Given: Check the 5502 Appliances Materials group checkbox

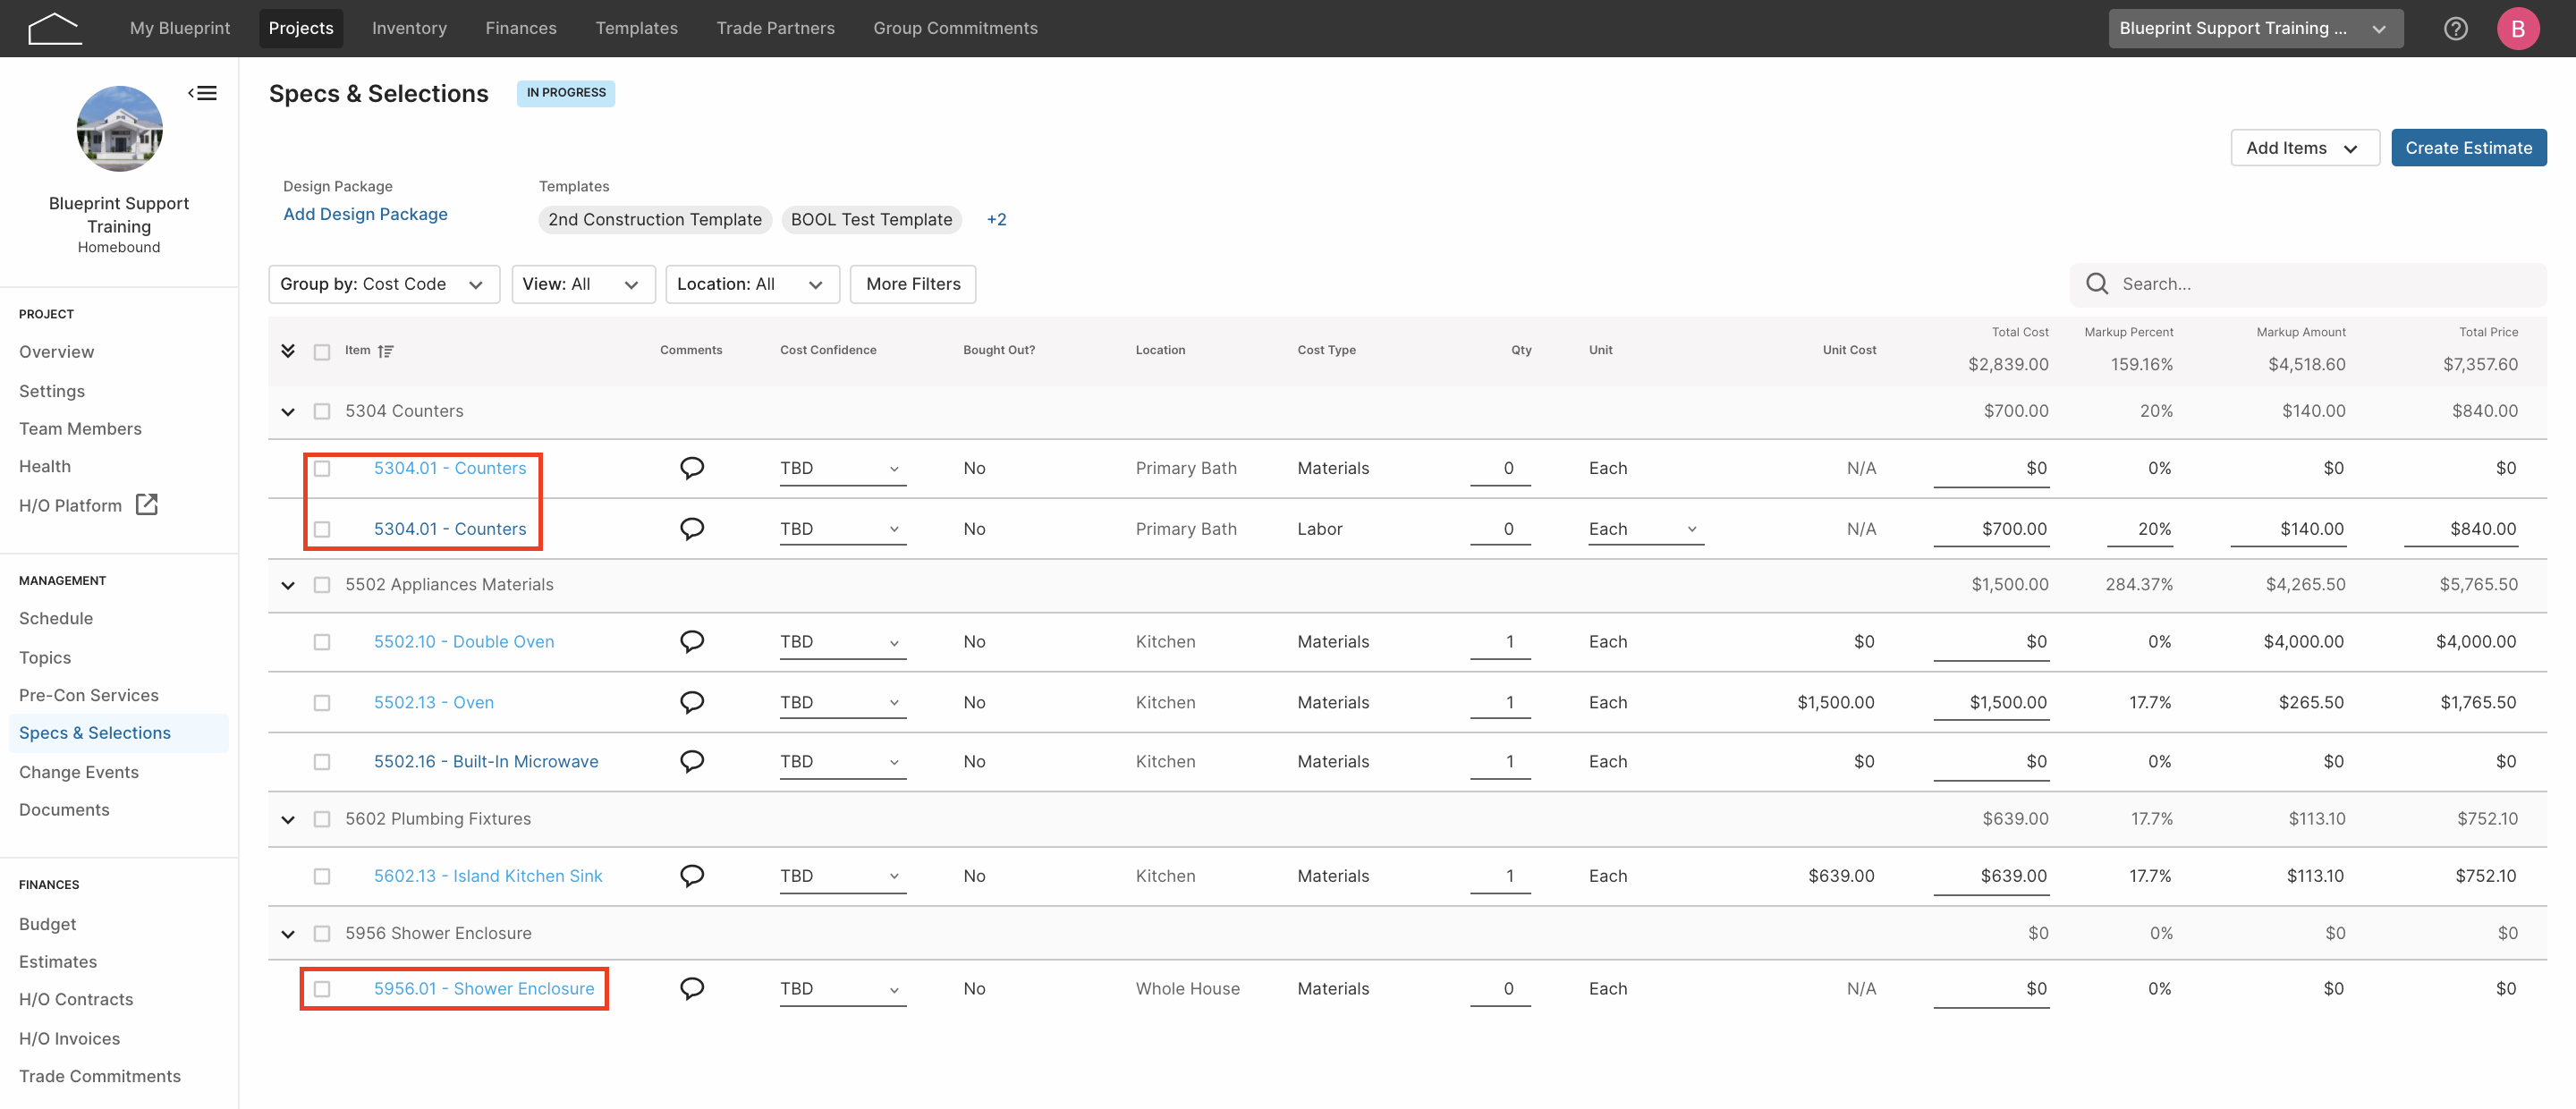Looking at the screenshot, I should coord(322,585).
